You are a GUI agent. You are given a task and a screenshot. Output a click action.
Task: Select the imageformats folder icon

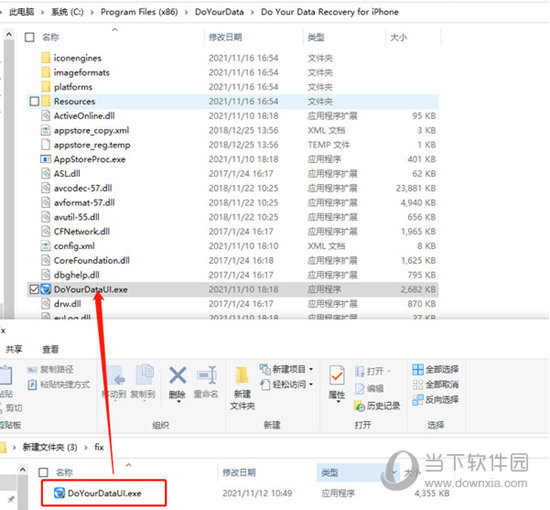[x=46, y=72]
